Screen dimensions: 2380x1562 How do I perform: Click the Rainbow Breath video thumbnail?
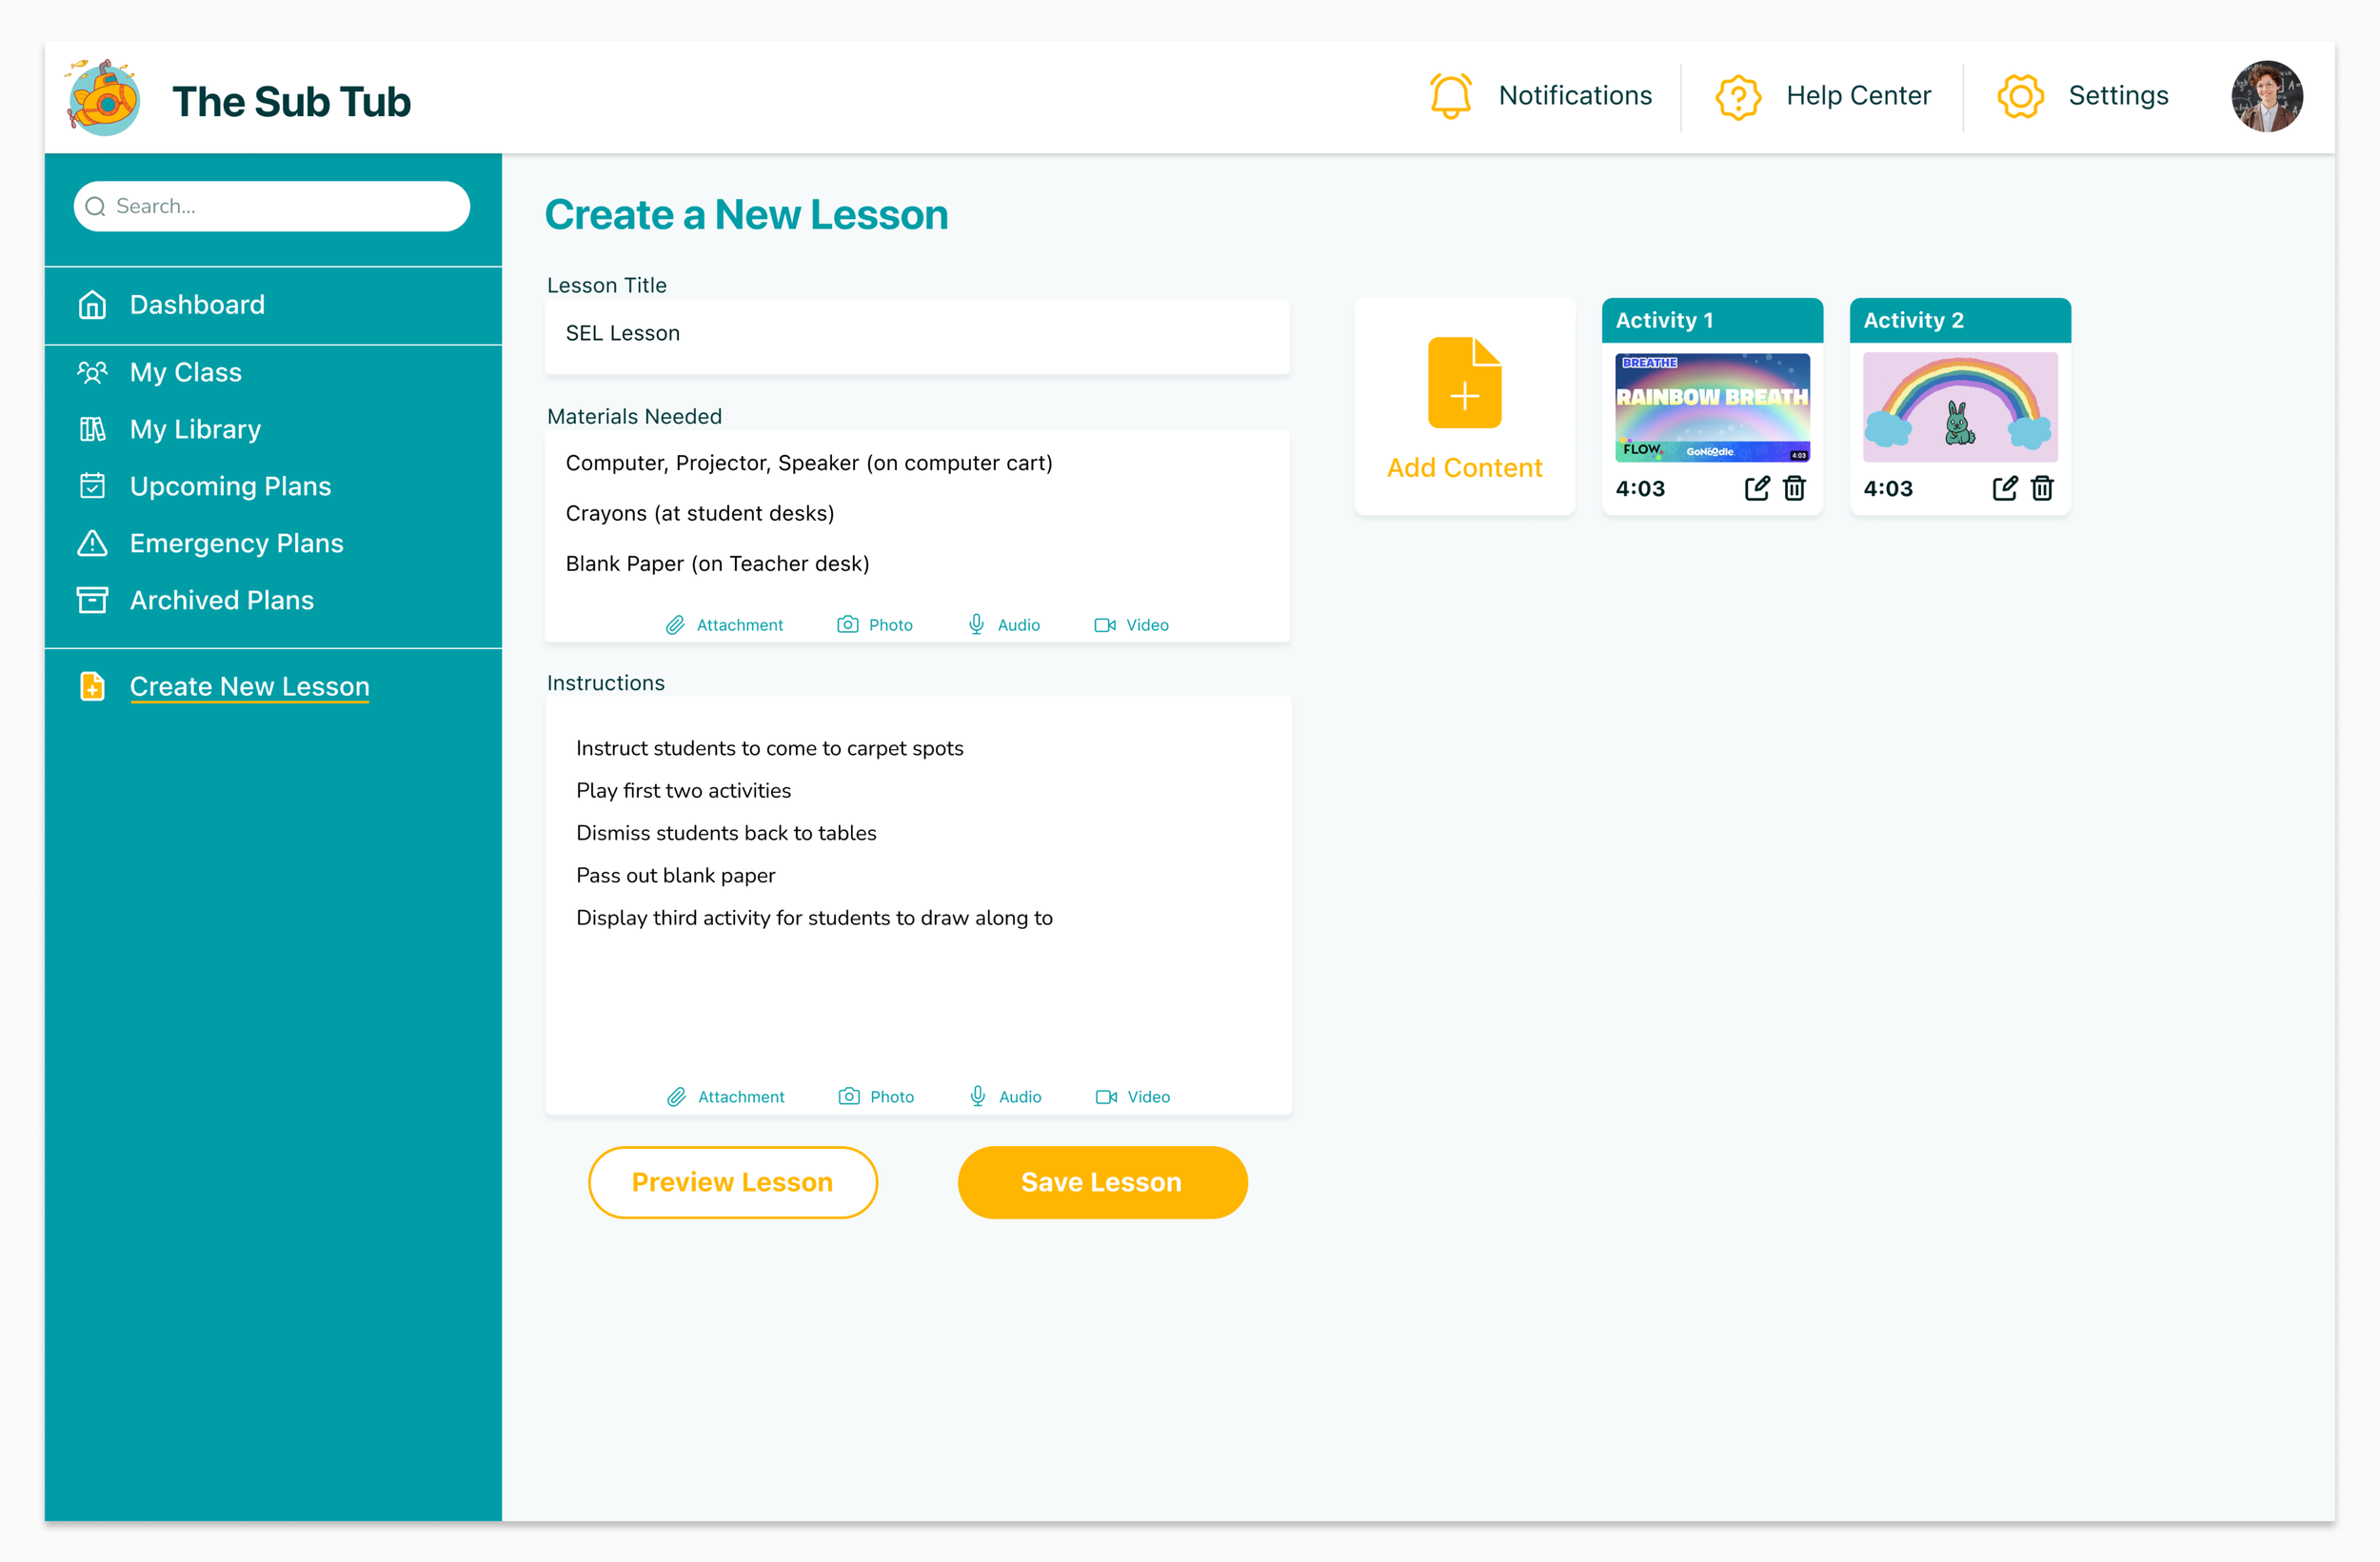point(1712,407)
